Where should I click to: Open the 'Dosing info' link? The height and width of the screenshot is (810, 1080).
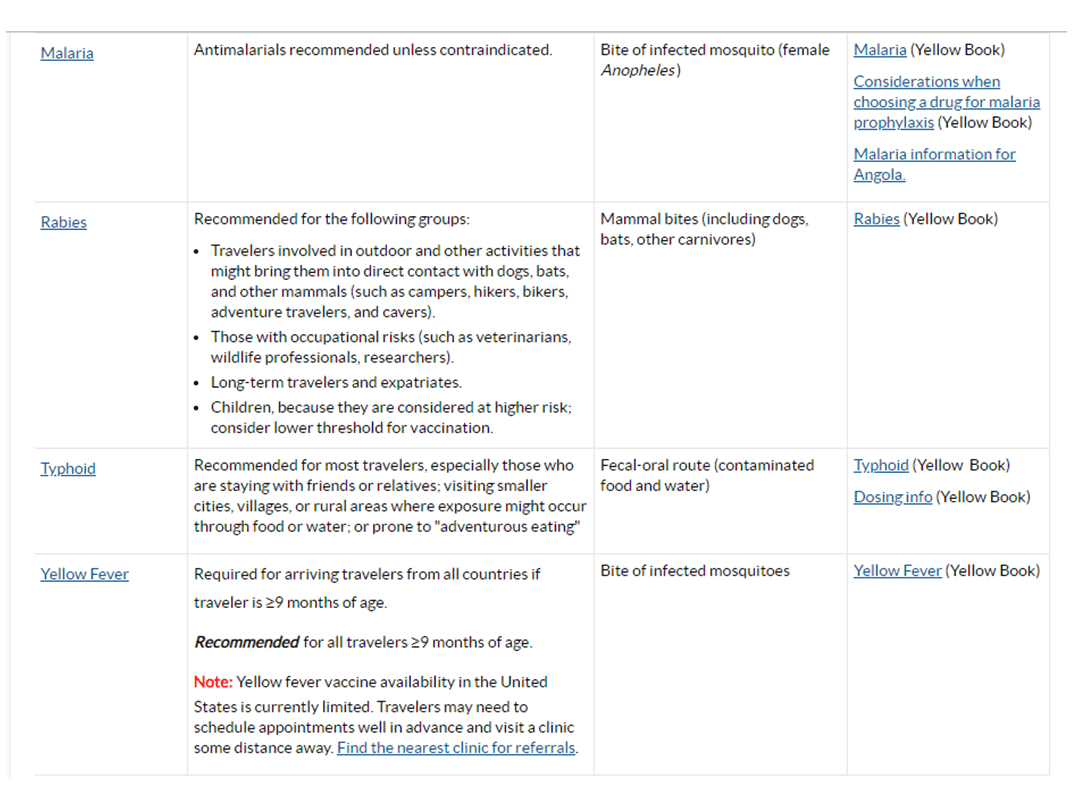coord(892,497)
